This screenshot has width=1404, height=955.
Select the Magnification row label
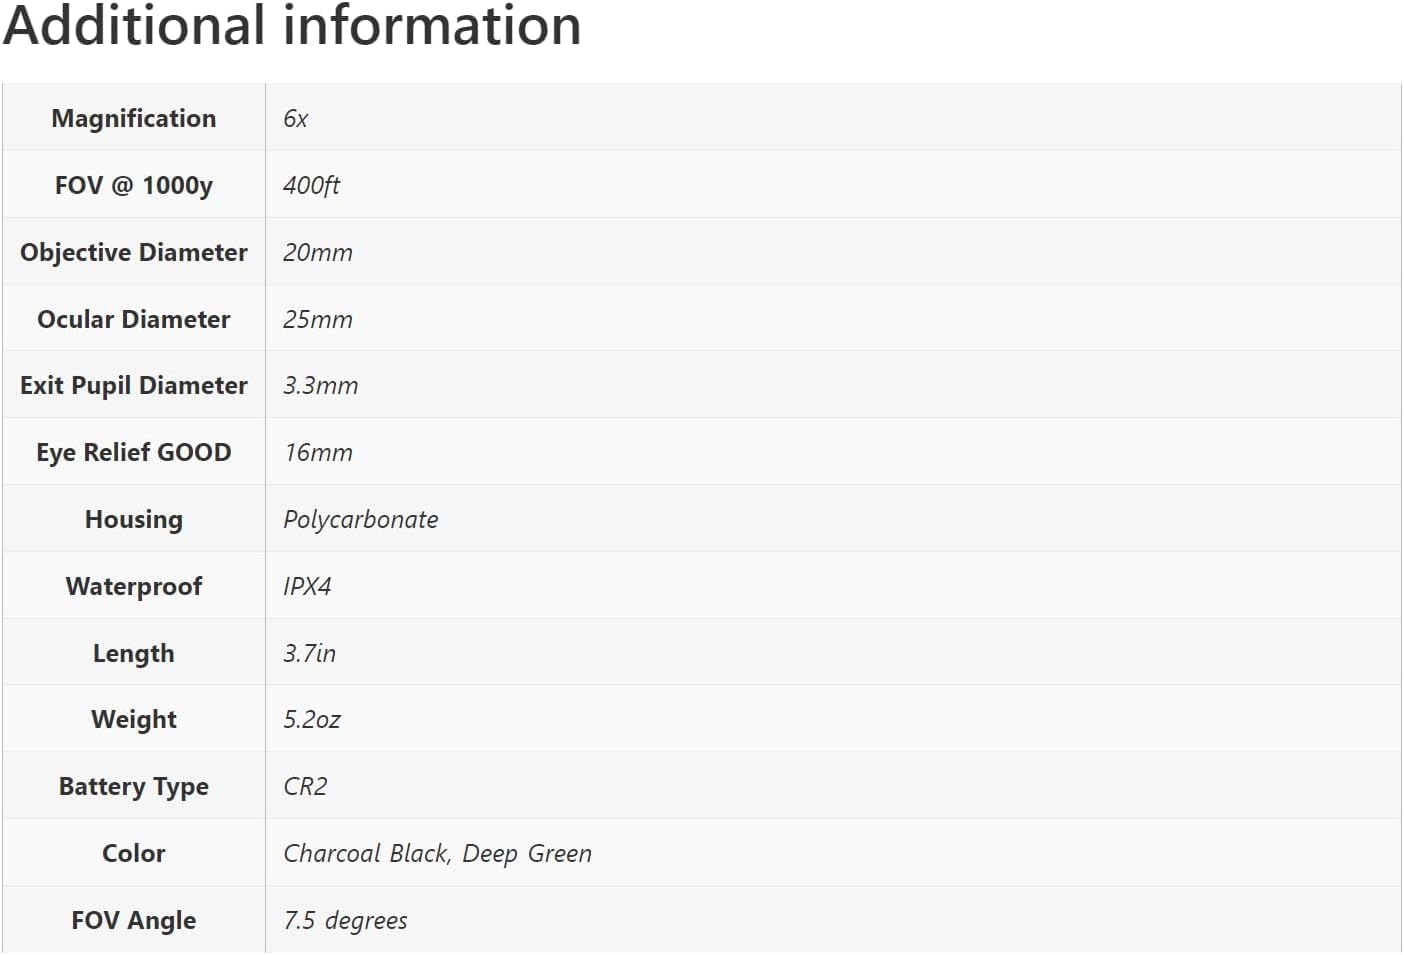134,118
